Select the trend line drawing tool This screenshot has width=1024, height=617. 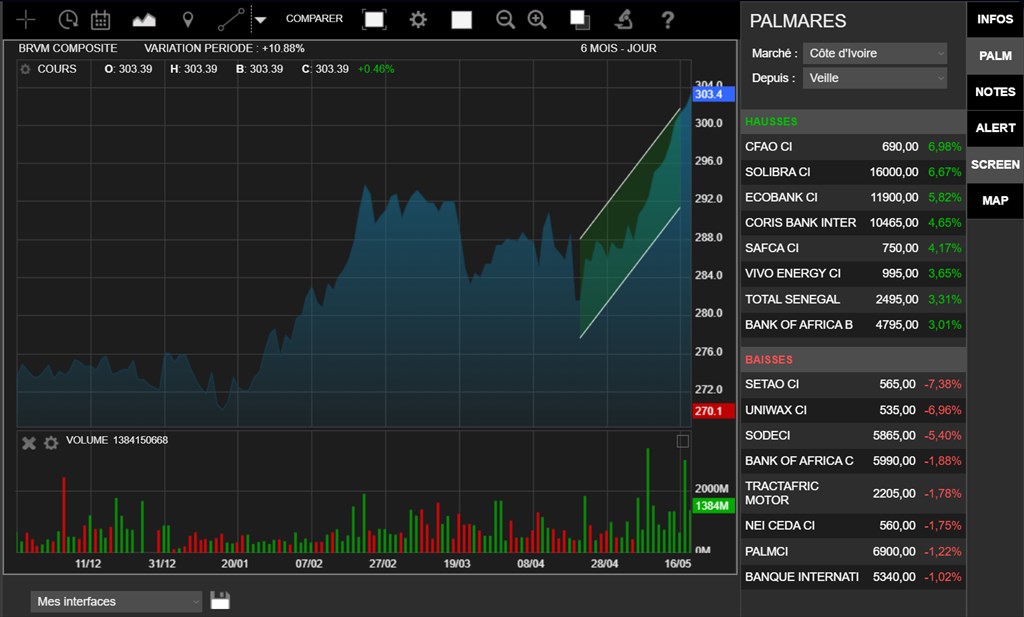coord(231,20)
